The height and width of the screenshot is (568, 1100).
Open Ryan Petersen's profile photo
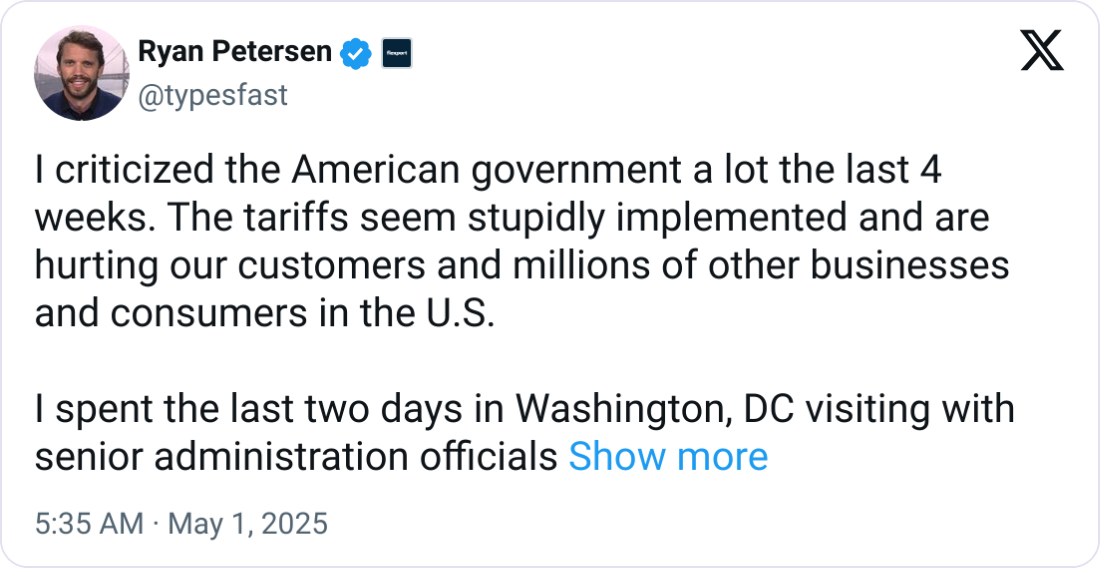click(82, 73)
